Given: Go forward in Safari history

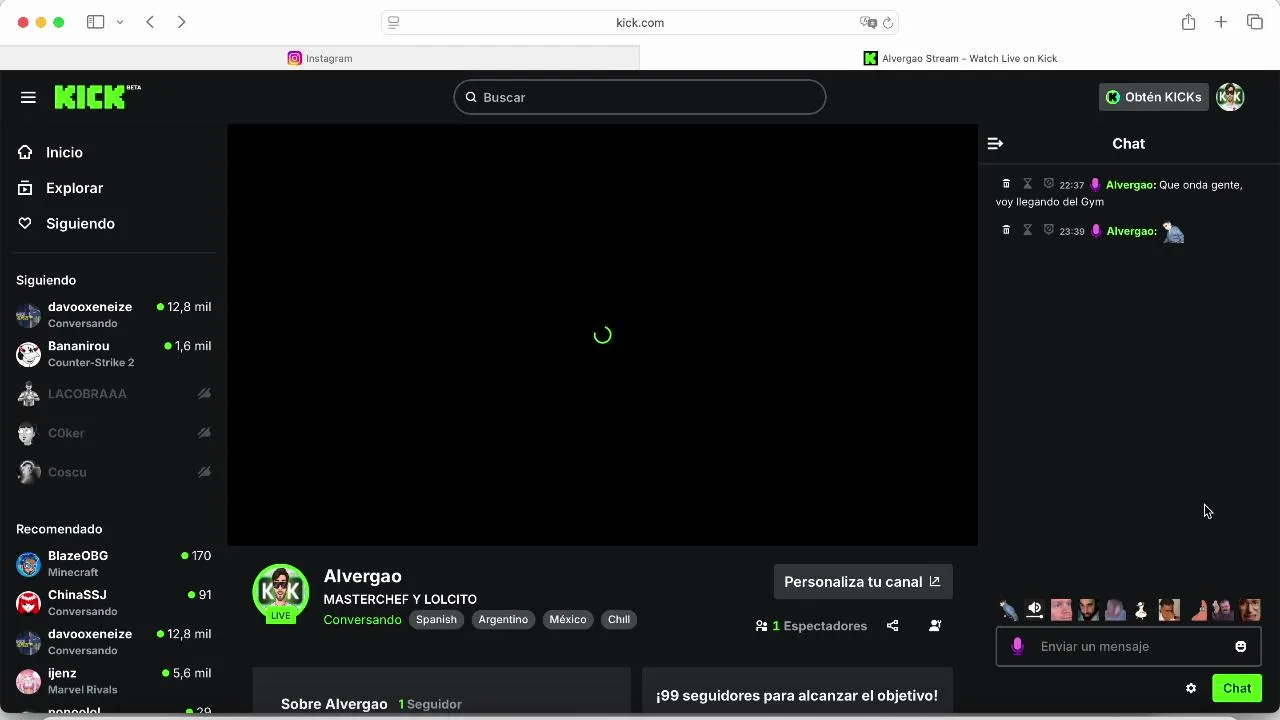Looking at the screenshot, I should [181, 22].
